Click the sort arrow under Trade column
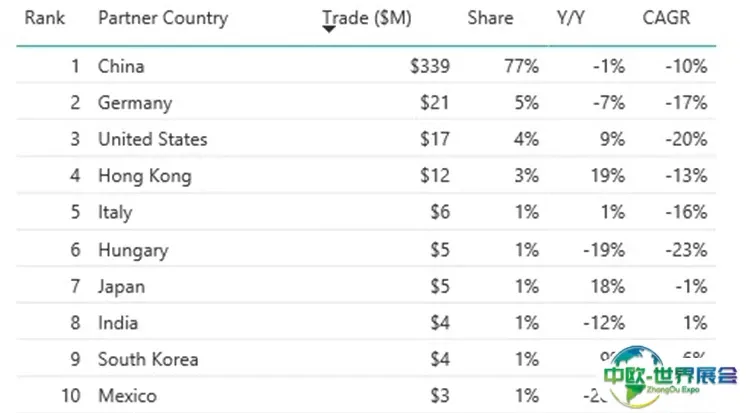This screenshot has width=750, height=413. 329,30
